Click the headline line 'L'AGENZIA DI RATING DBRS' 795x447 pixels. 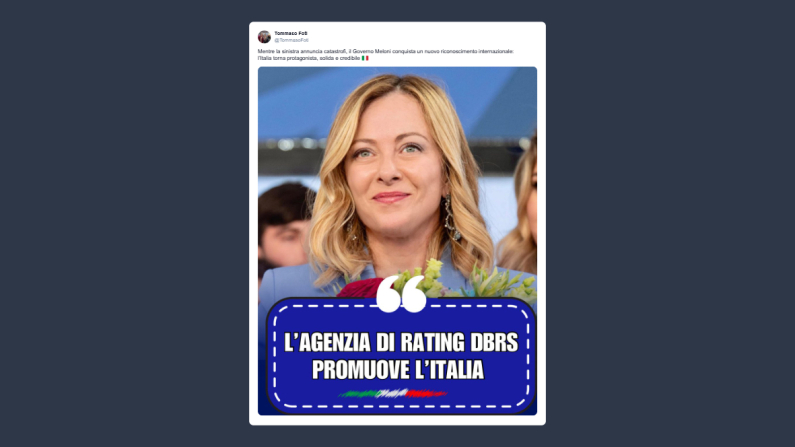point(401,342)
